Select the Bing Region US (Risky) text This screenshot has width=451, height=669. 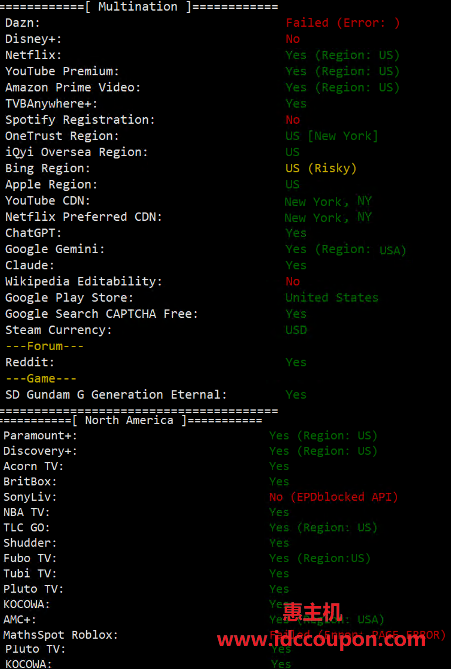[x=321, y=168]
